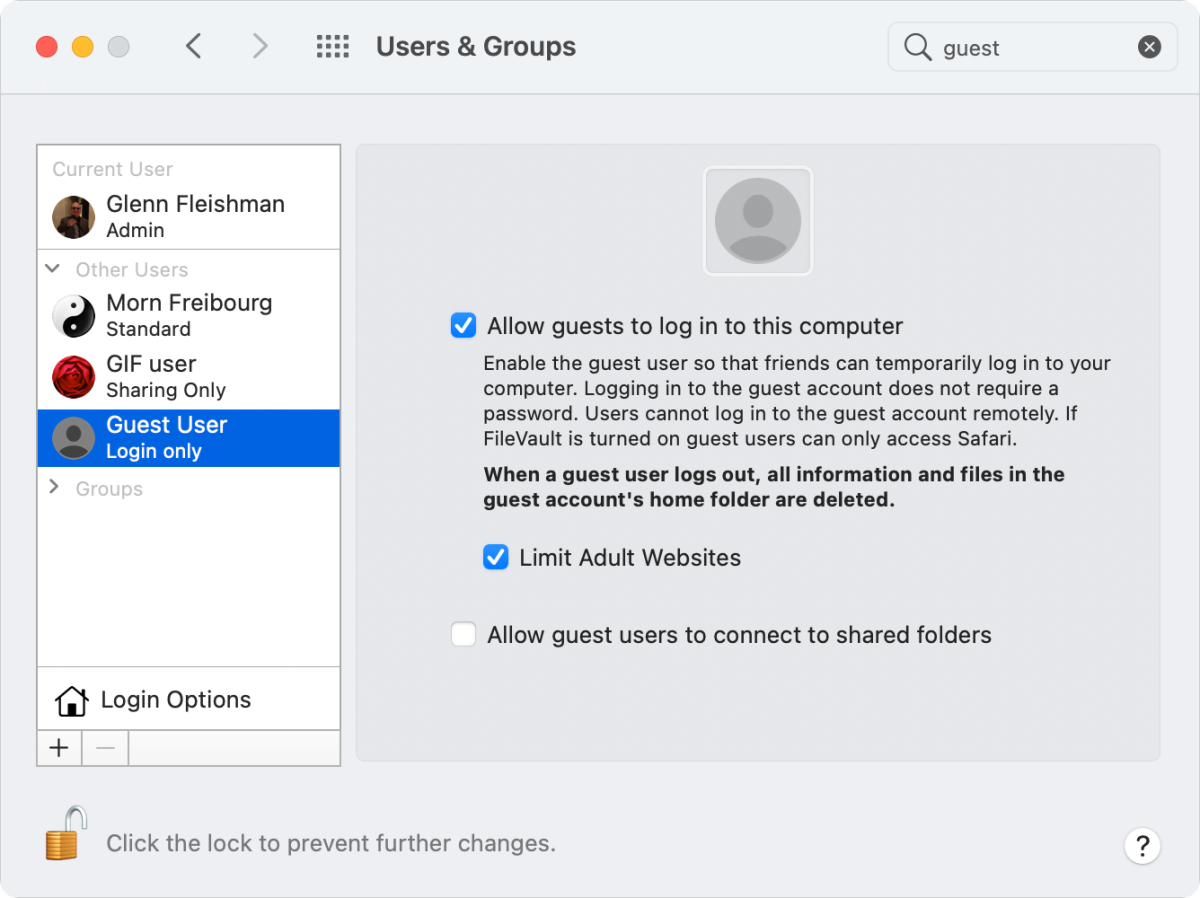Select Glenn Fleishman's account photo

pyautogui.click(x=72, y=216)
